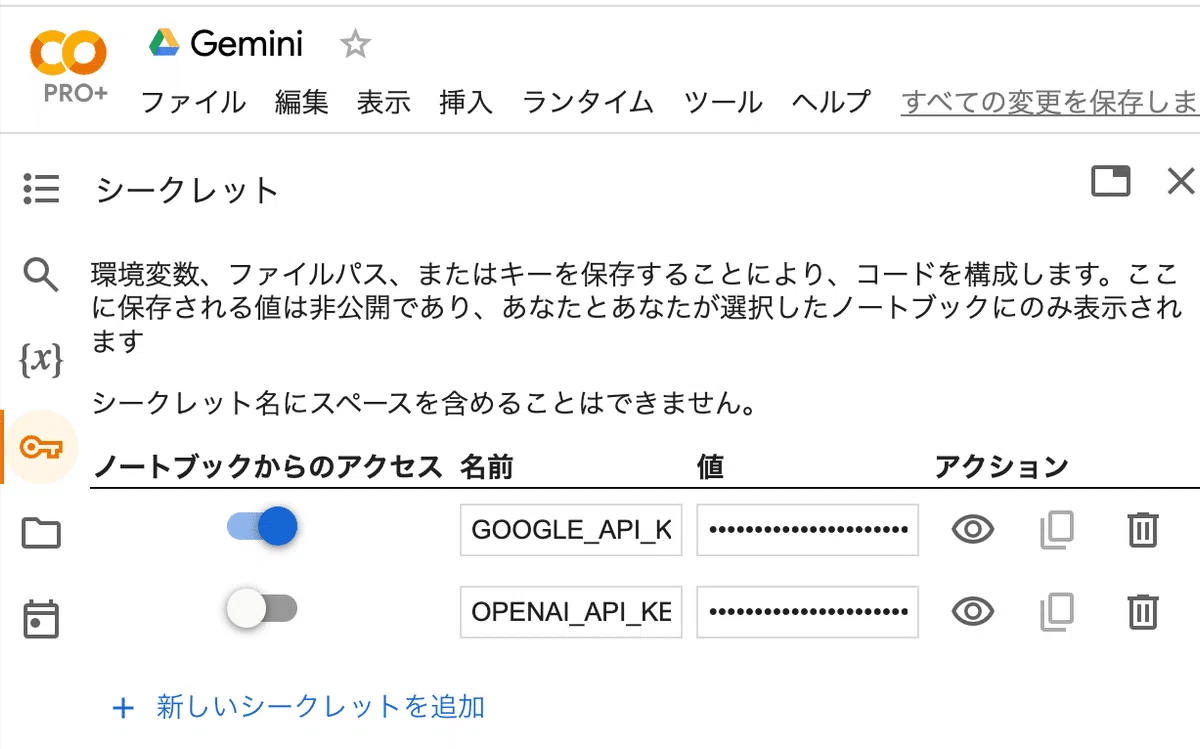Open the variables {x} panel icon
Viewport: 1200px width, 749px height.
pos(41,359)
